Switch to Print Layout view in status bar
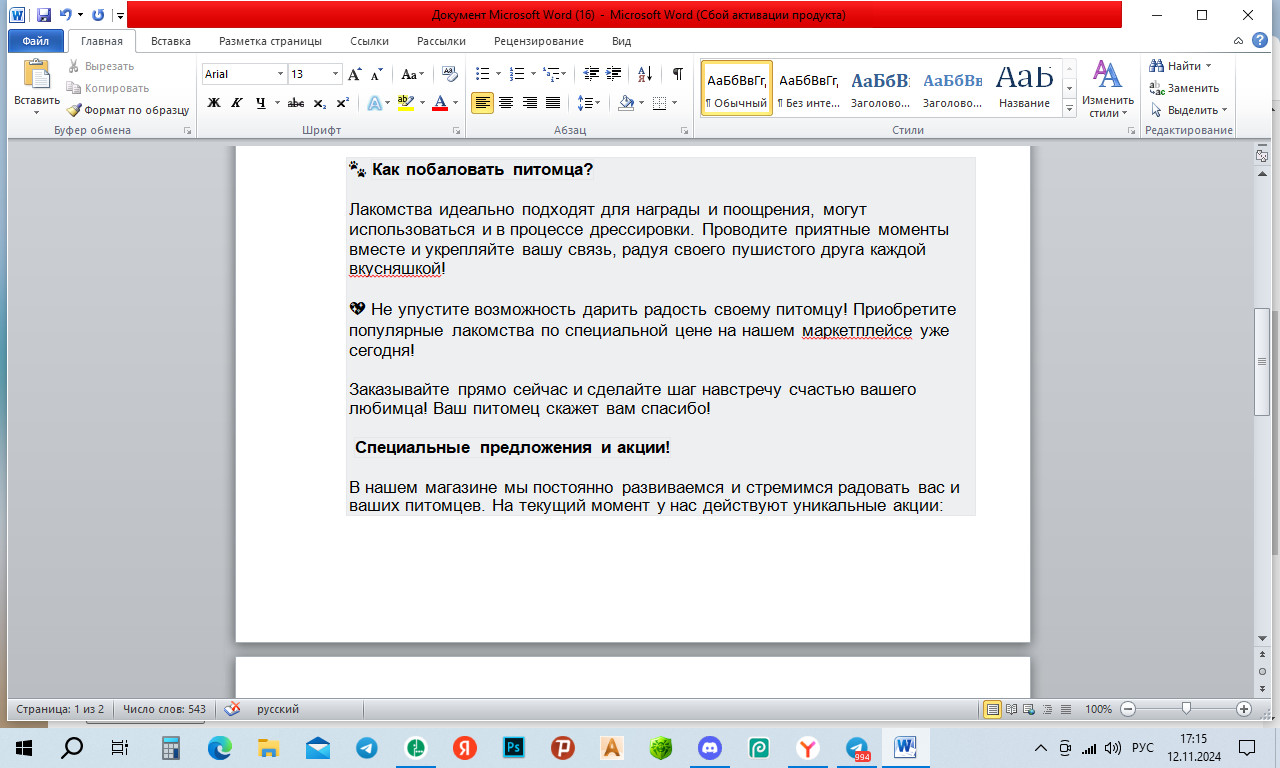Image resolution: width=1280 pixels, height=768 pixels. point(993,709)
